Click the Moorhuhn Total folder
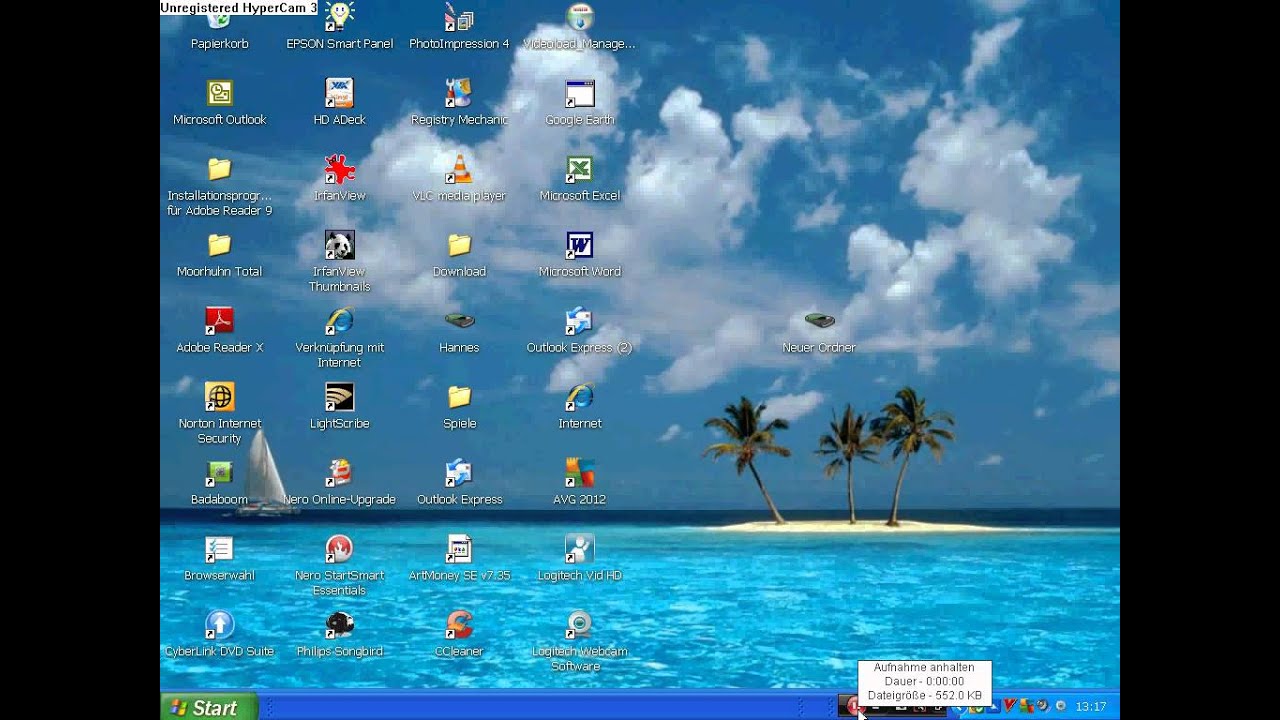Image resolution: width=1280 pixels, height=720 pixels. pyautogui.click(x=219, y=245)
